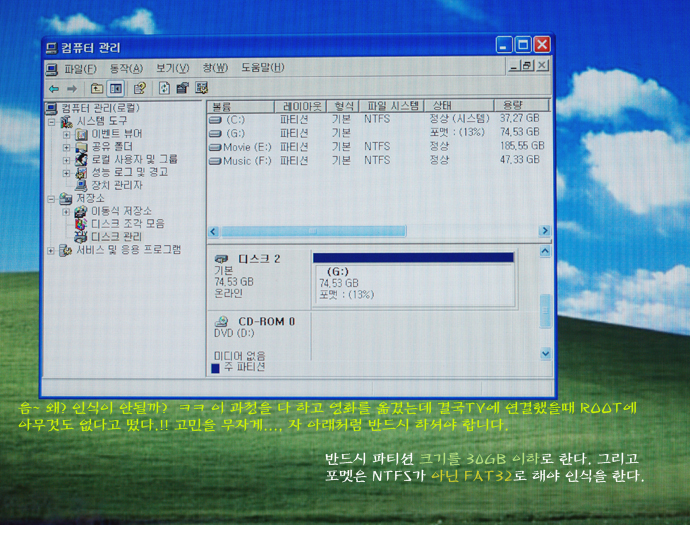Click the 디스크 조각 모음 tree icon
690x550 pixels.
coord(81,224)
